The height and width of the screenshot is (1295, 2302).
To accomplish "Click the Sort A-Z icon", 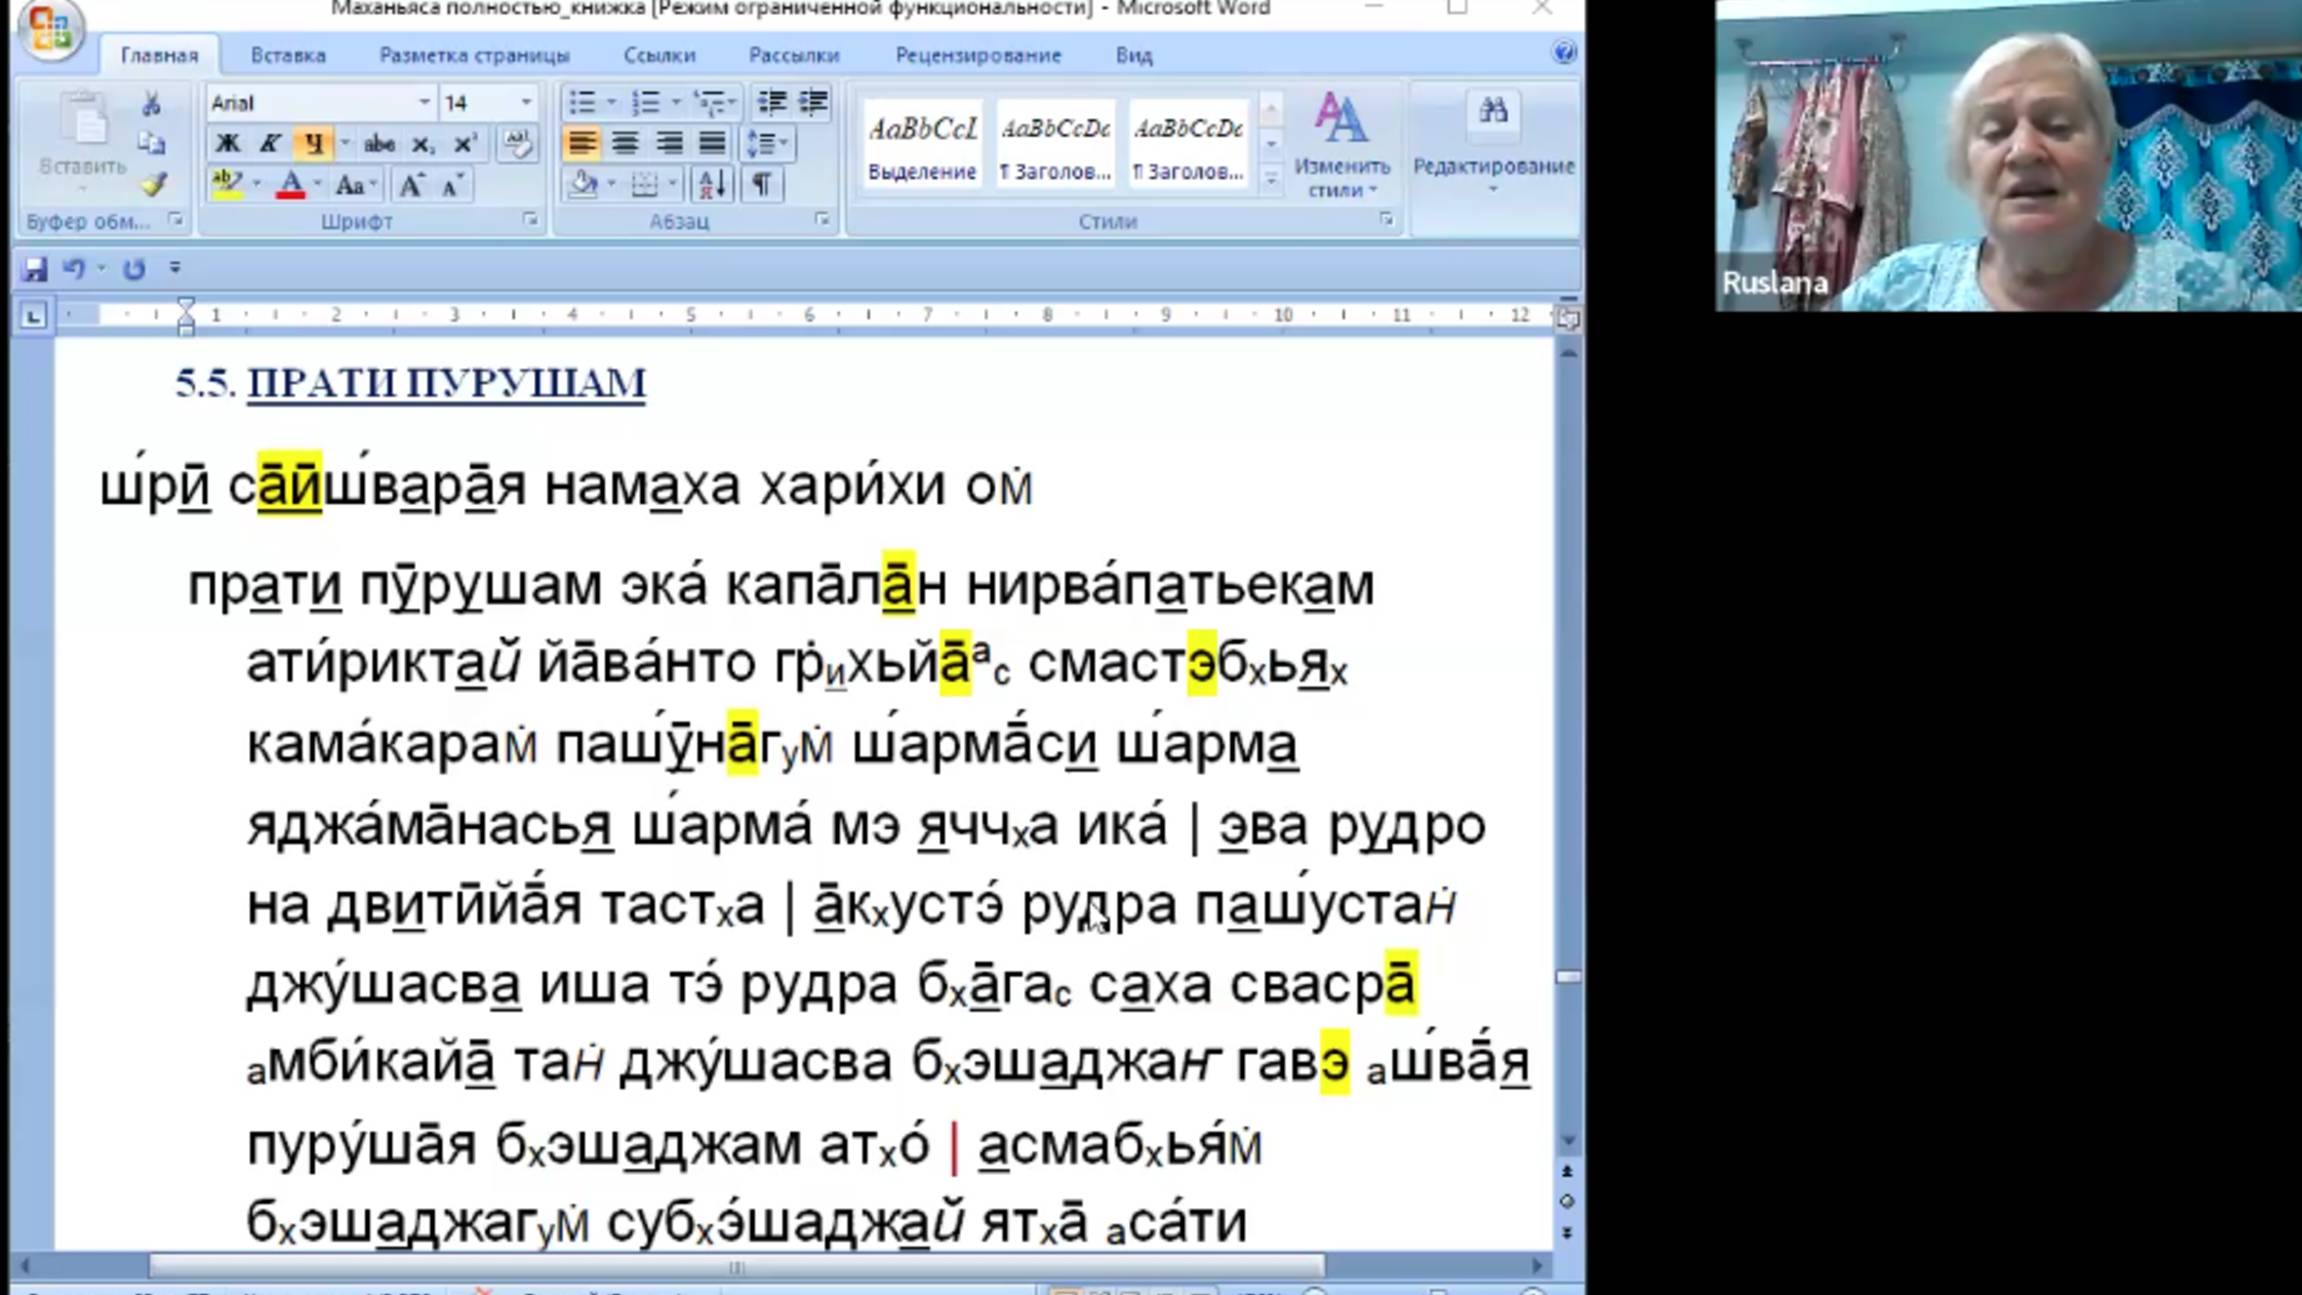I will click(x=712, y=184).
